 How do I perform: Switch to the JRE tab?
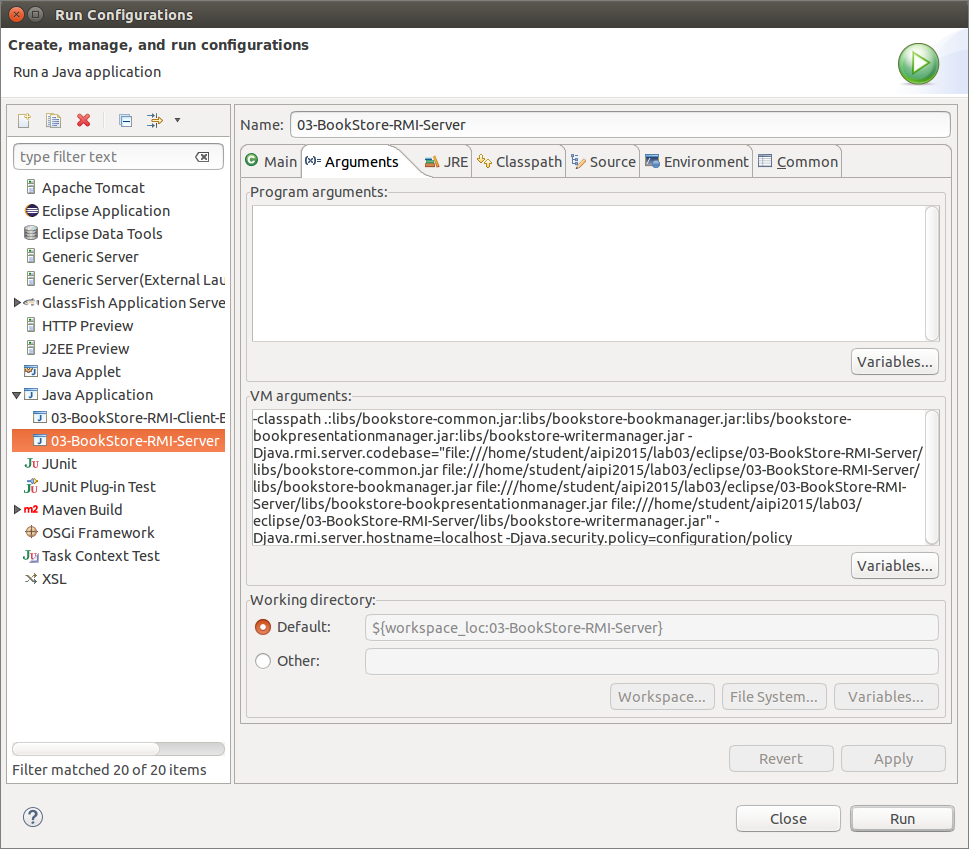point(446,162)
